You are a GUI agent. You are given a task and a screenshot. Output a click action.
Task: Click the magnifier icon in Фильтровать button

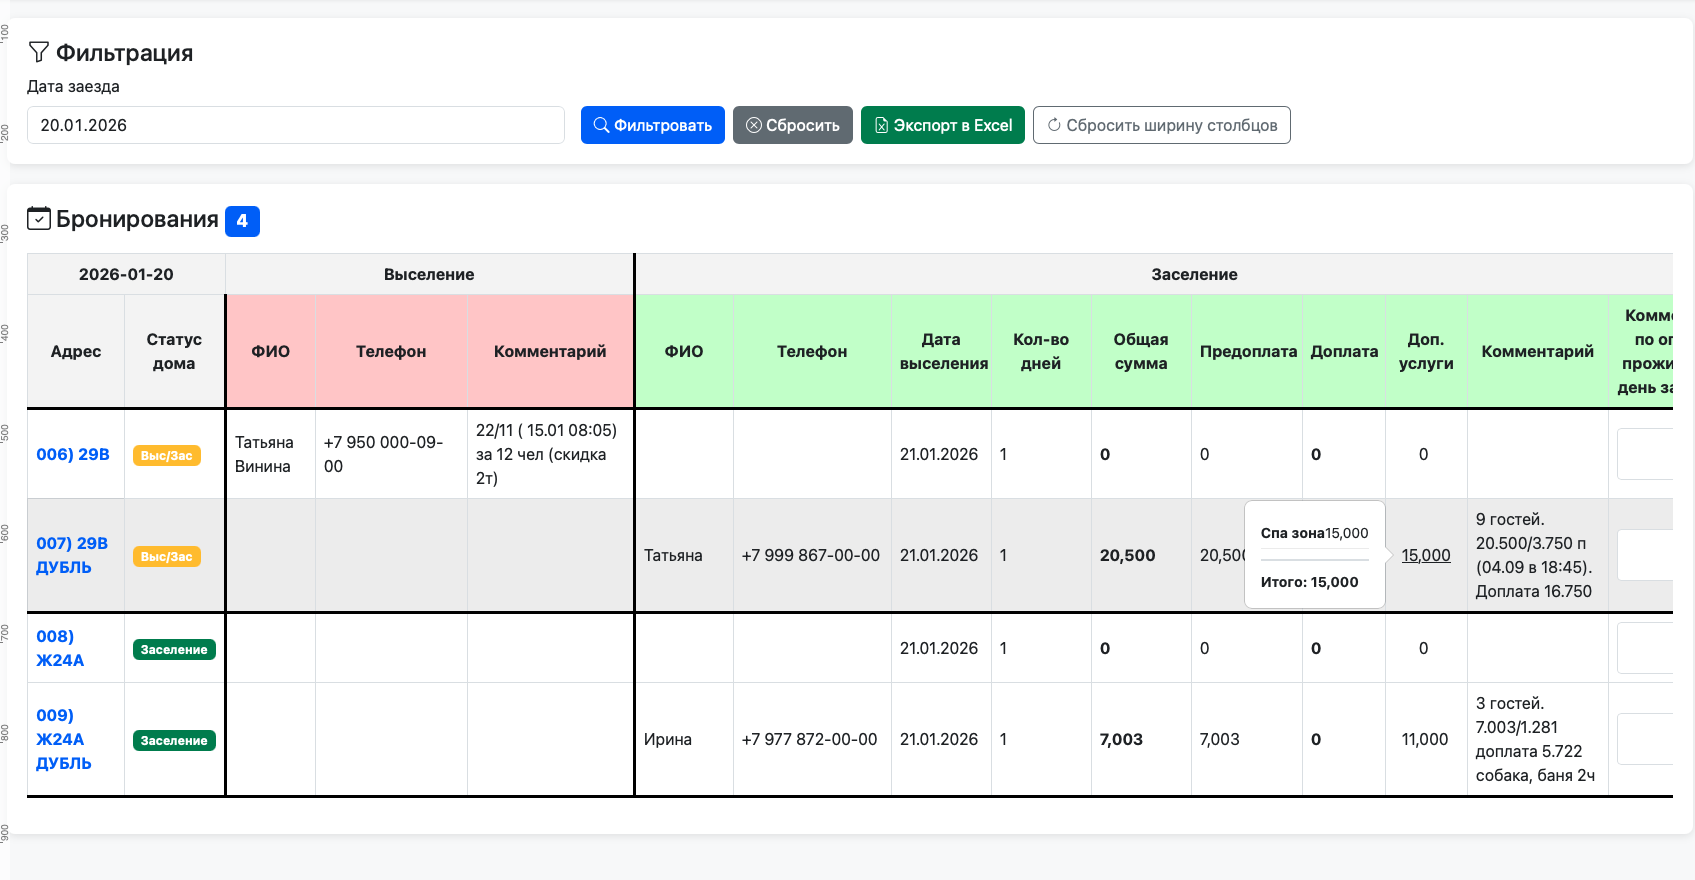pos(601,125)
